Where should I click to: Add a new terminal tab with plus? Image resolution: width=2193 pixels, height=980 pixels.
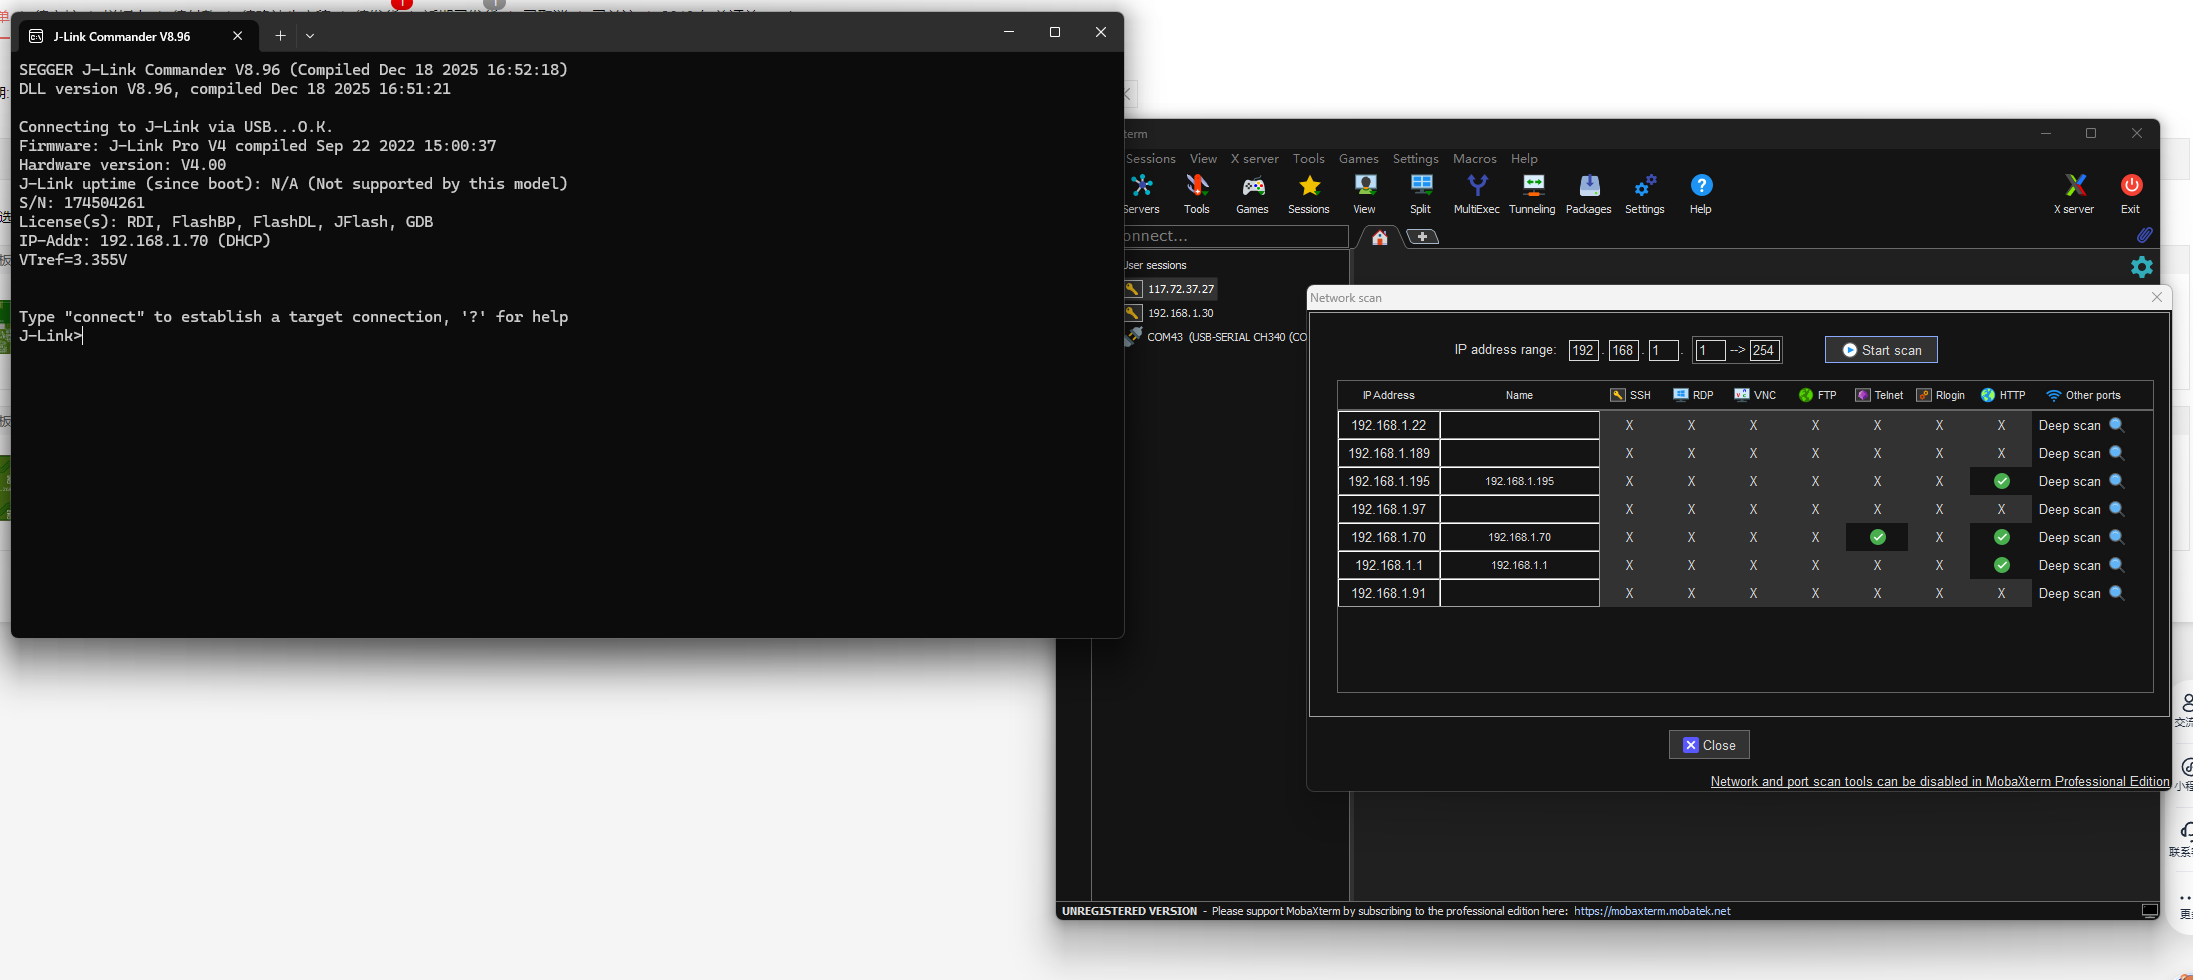(280, 36)
